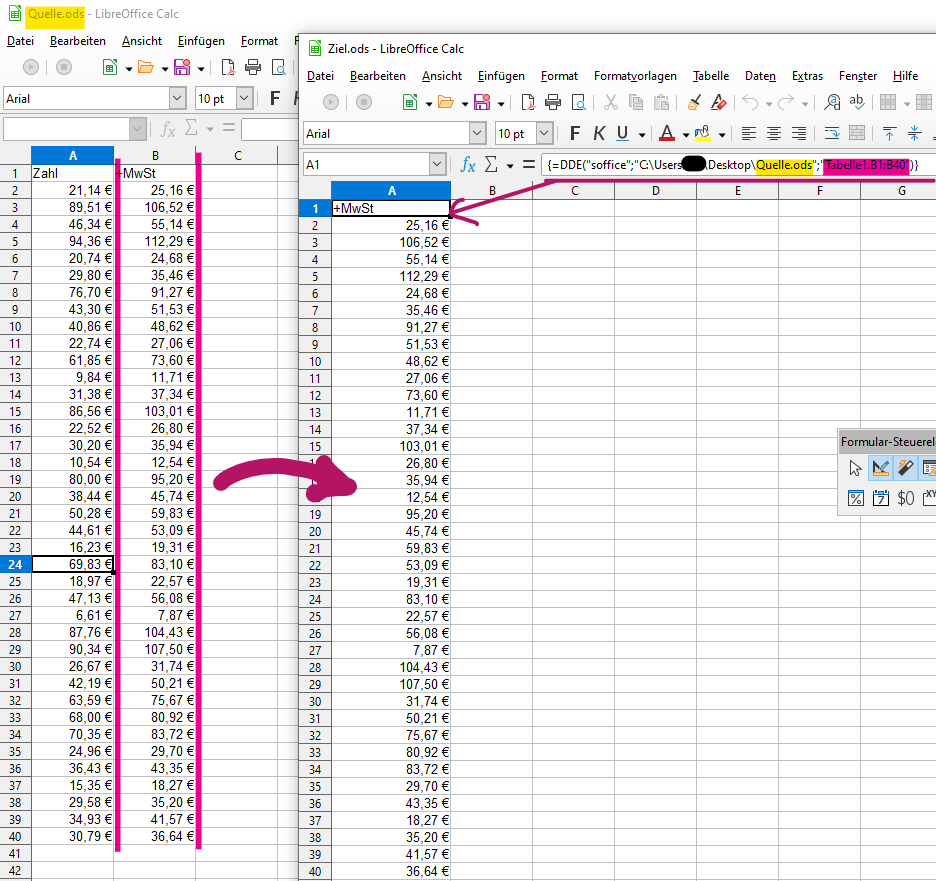936x881 pixels.
Task: Open Tabelle menu in Ziel.ods
Action: coord(710,76)
